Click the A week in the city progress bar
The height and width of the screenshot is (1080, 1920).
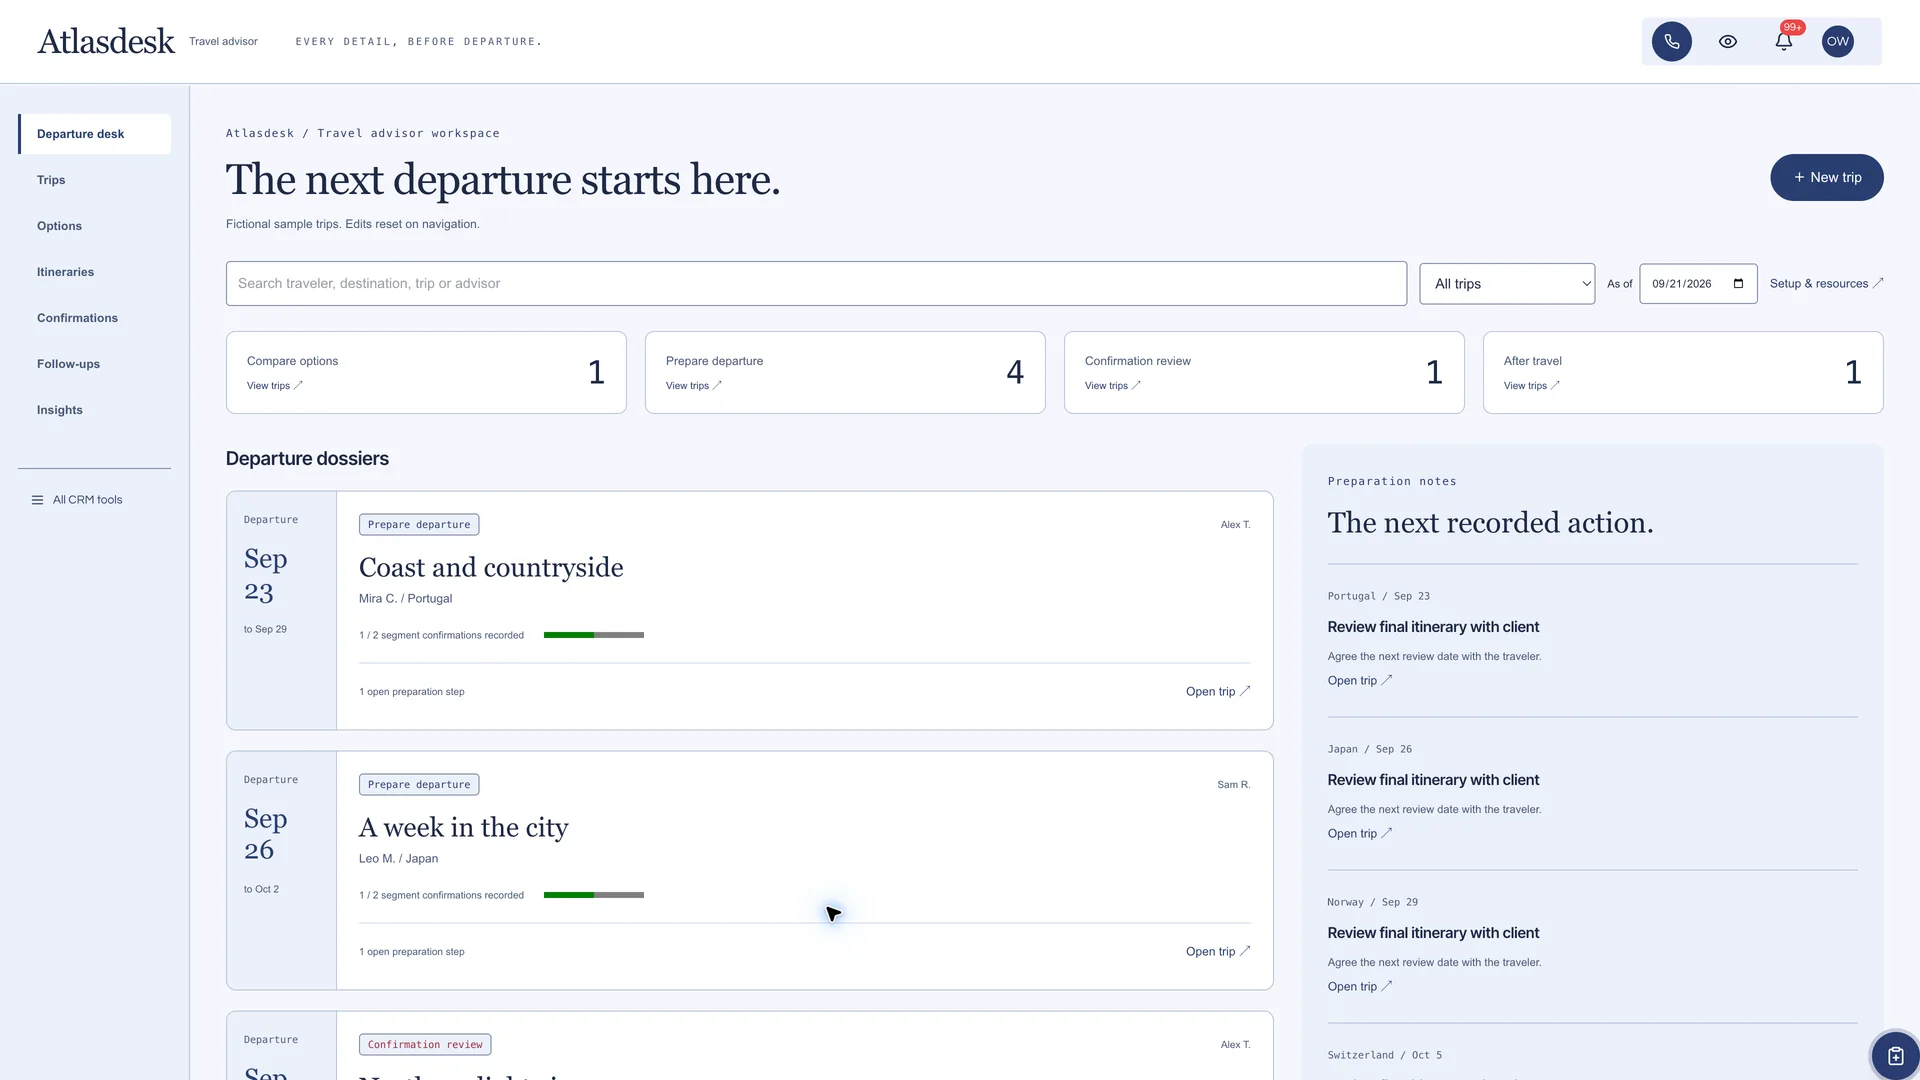tap(594, 895)
